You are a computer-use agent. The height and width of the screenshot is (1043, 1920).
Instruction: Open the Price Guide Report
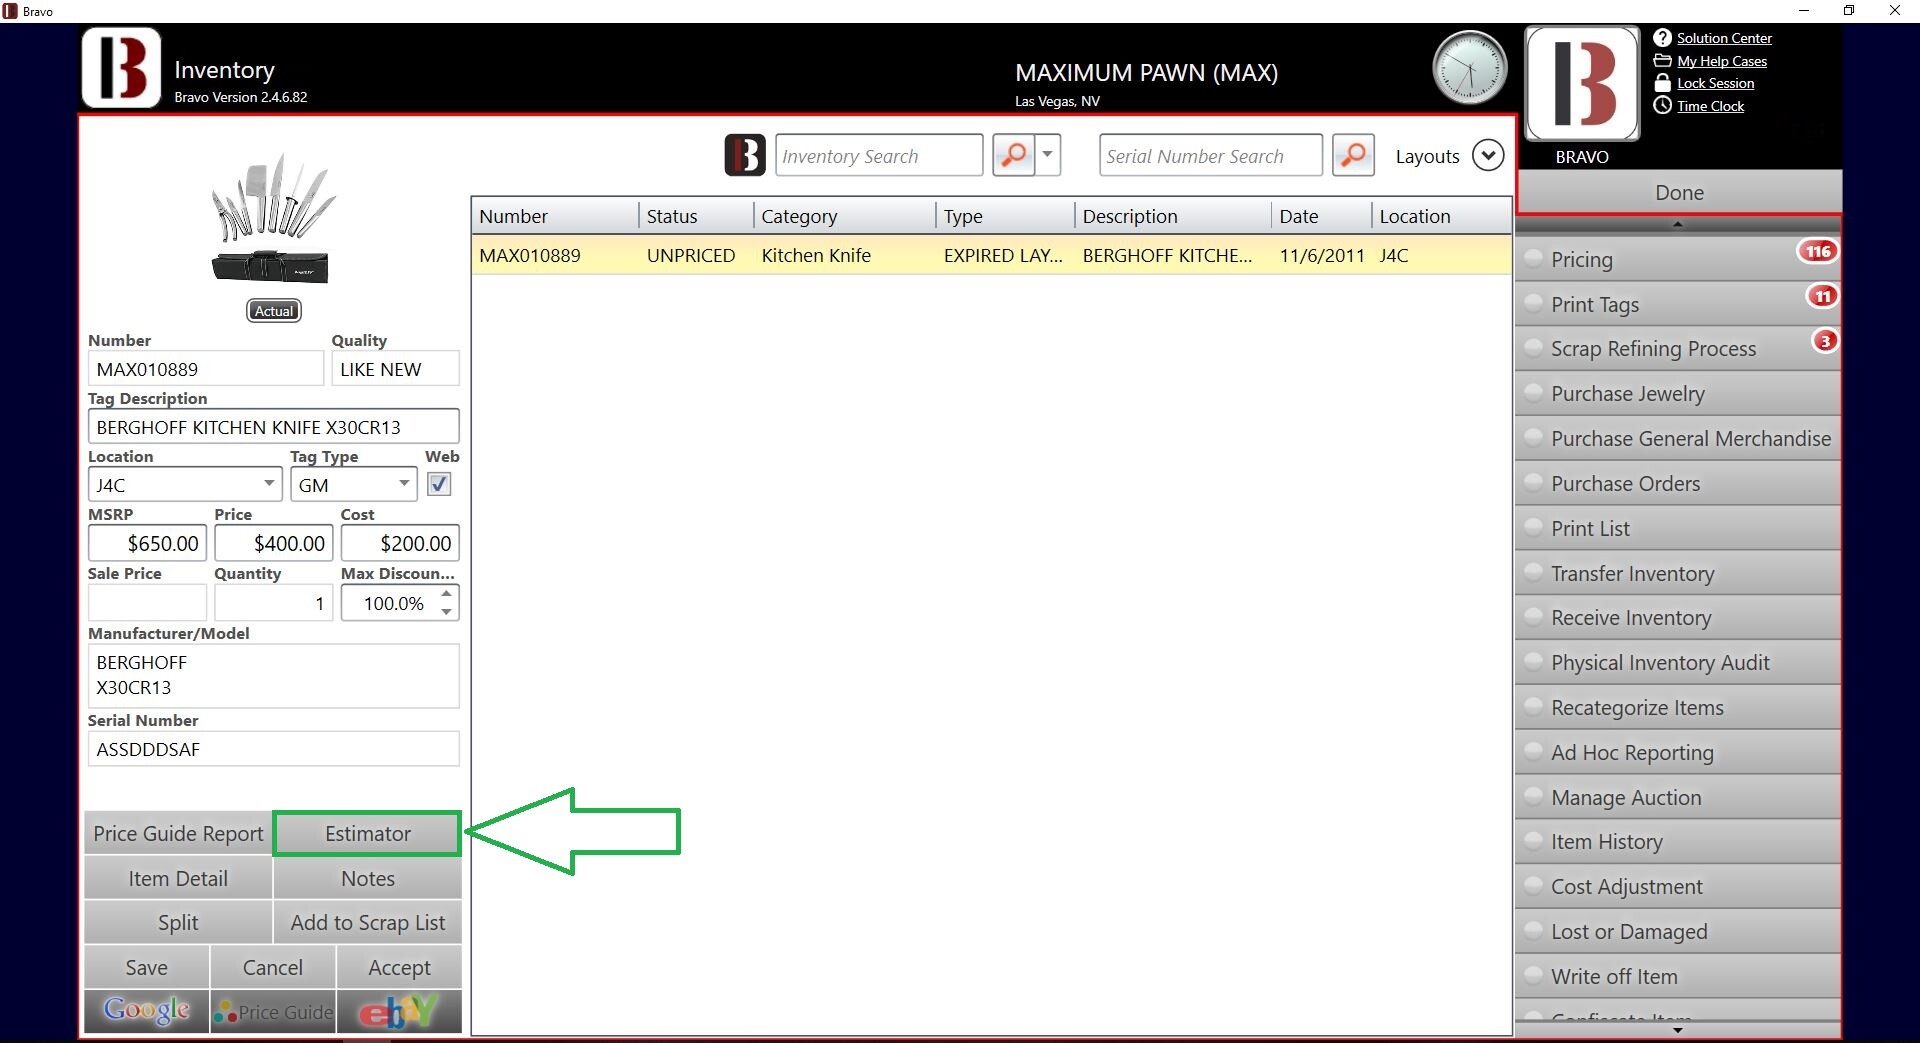pyautogui.click(x=178, y=833)
